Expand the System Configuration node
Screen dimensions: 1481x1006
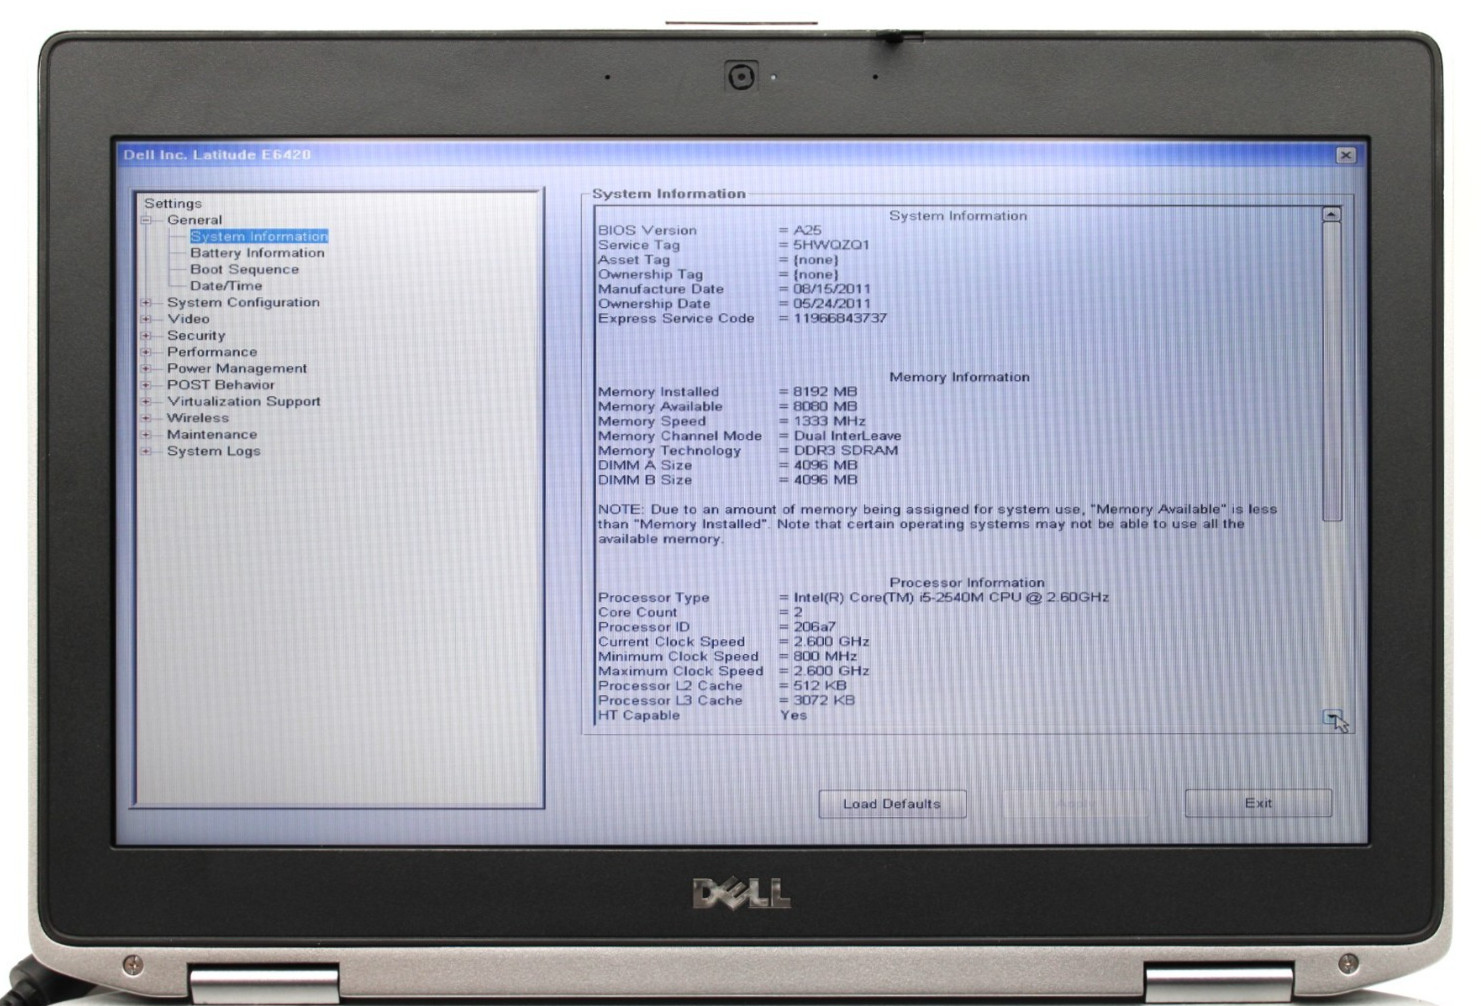tap(146, 302)
